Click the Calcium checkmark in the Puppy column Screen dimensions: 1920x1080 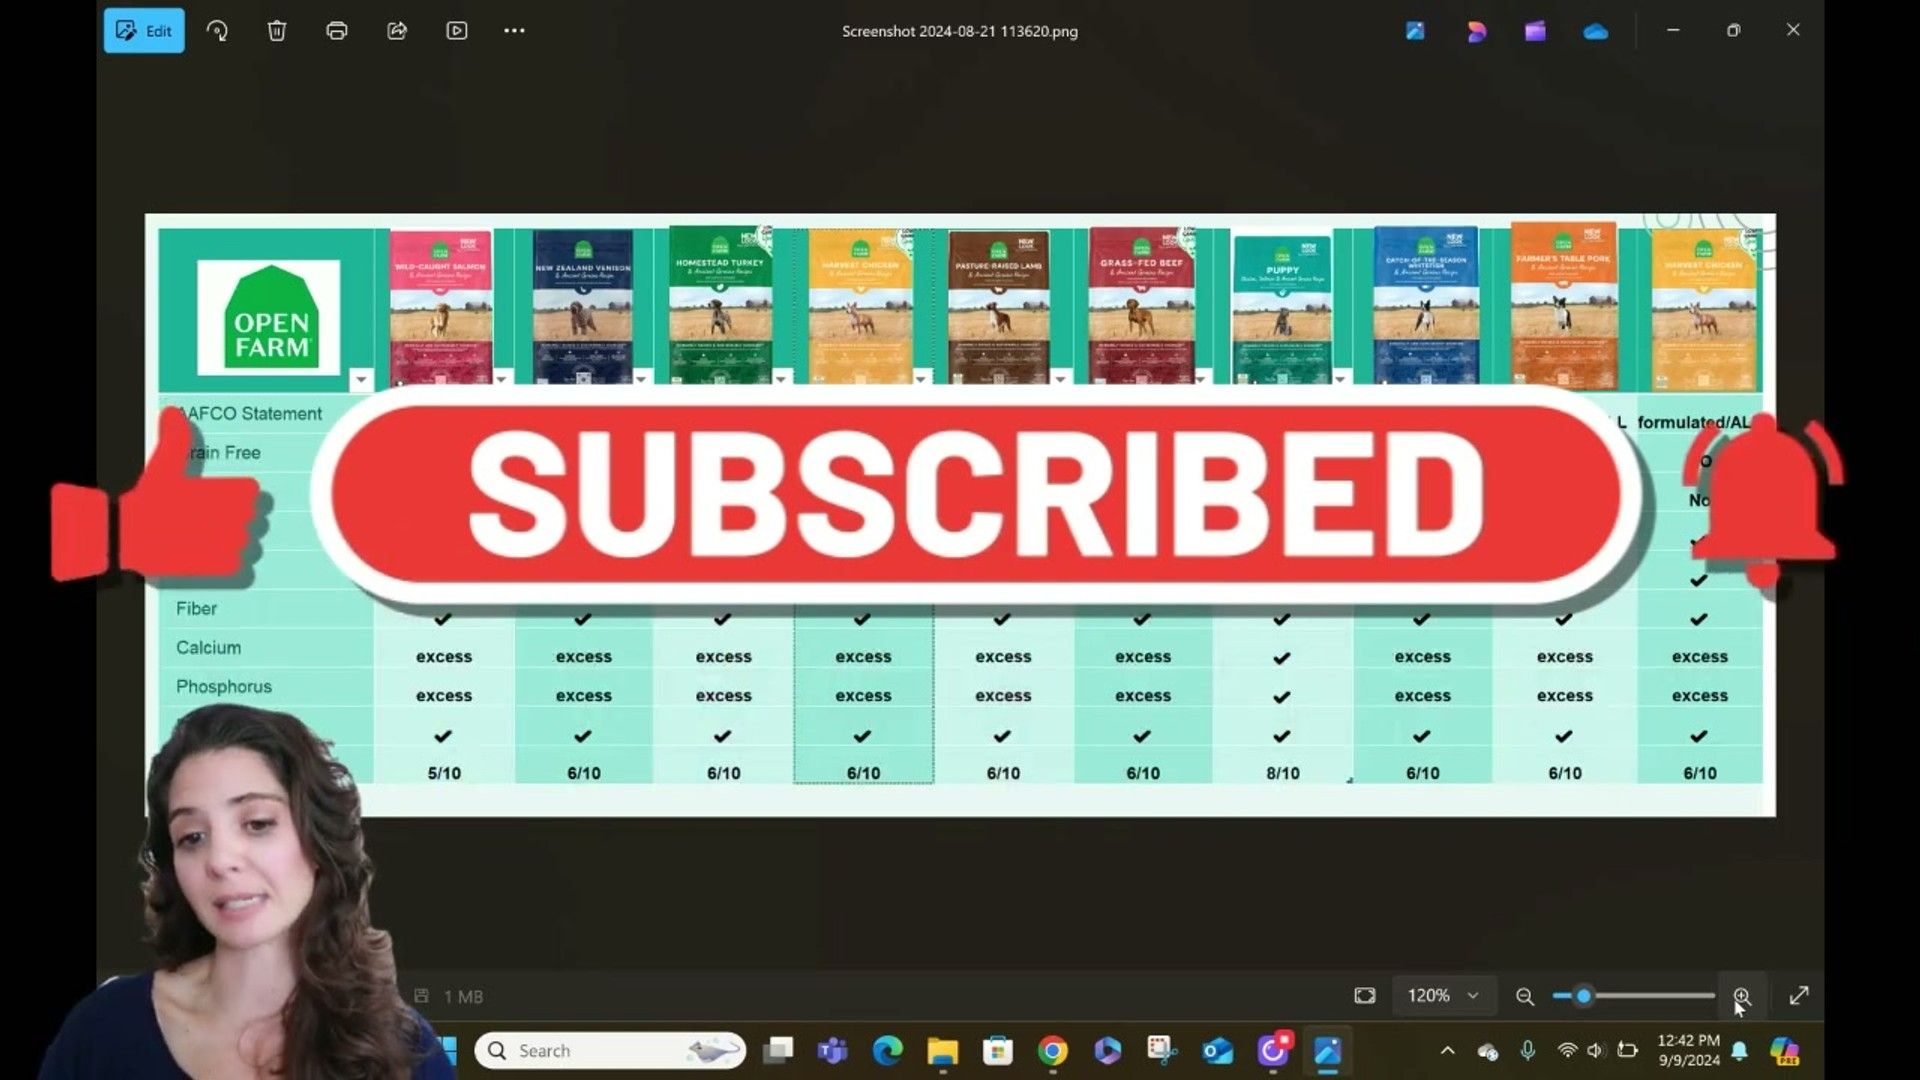(x=1282, y=658)
